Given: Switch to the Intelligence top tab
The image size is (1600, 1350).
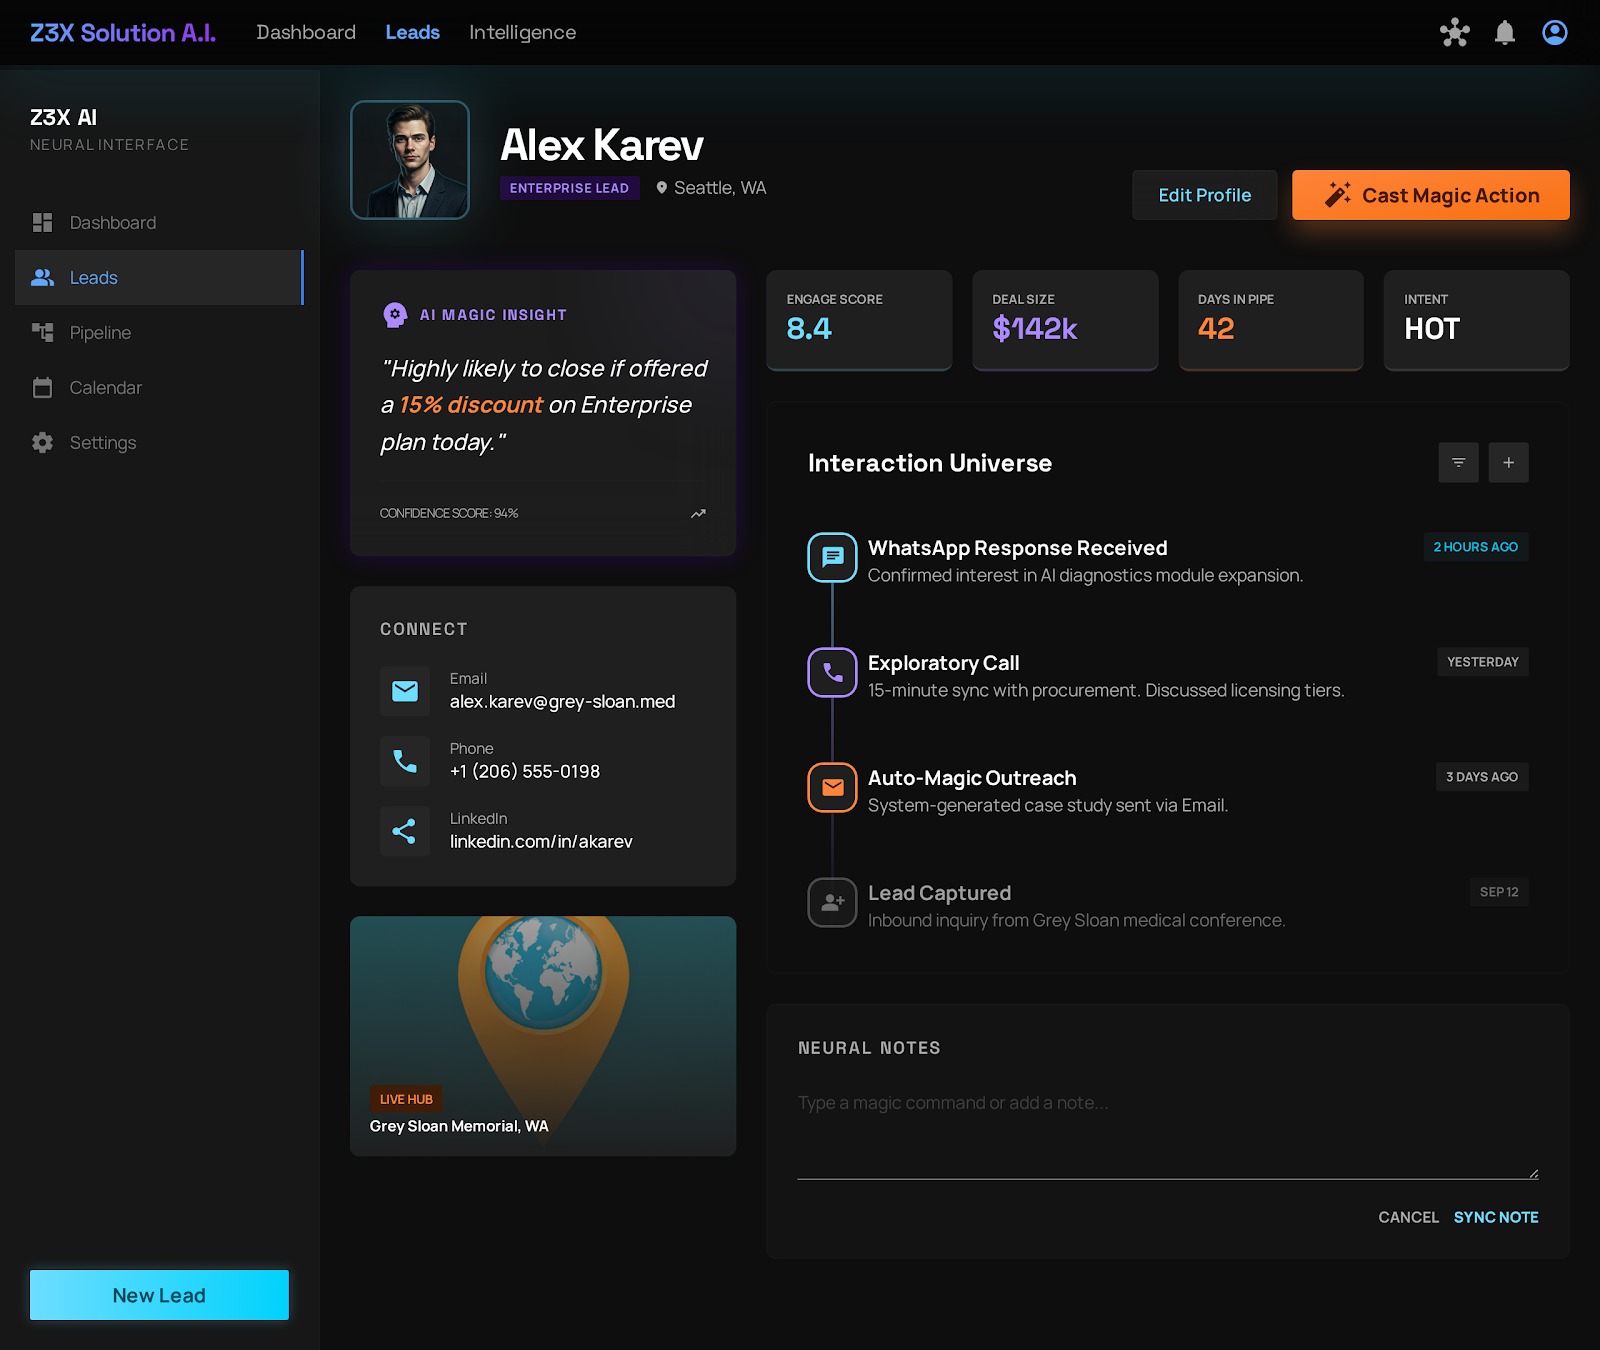Looking at the screenshot, I should point(522,33).
